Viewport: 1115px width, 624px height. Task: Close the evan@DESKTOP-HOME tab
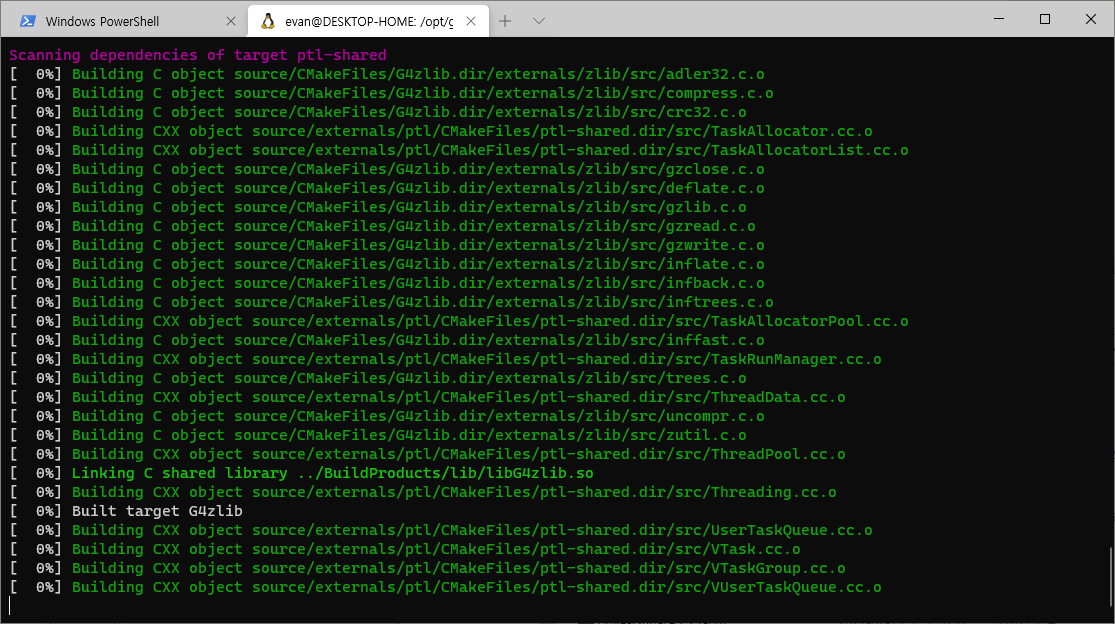(x=471, y=21)
